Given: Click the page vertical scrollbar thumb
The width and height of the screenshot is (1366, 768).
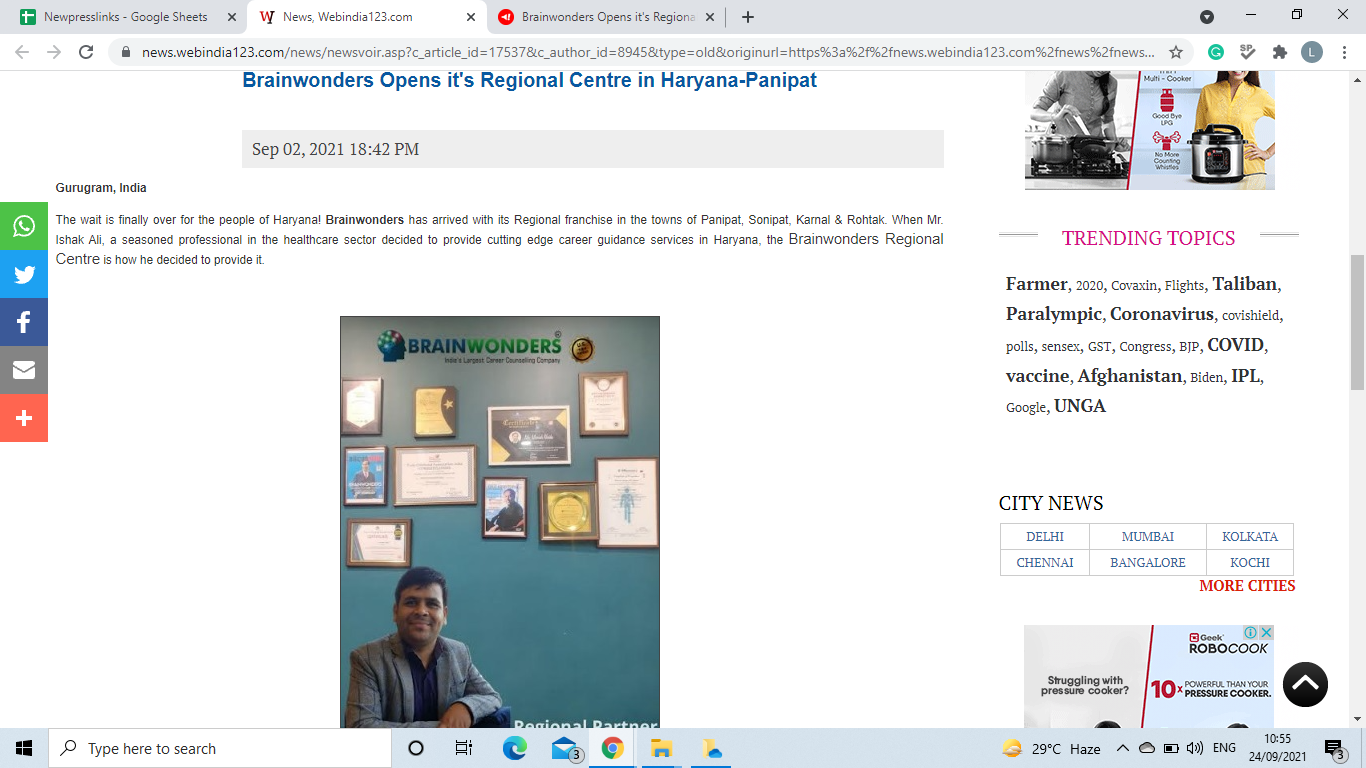Looking at the screenshot, I should 1357,322.
